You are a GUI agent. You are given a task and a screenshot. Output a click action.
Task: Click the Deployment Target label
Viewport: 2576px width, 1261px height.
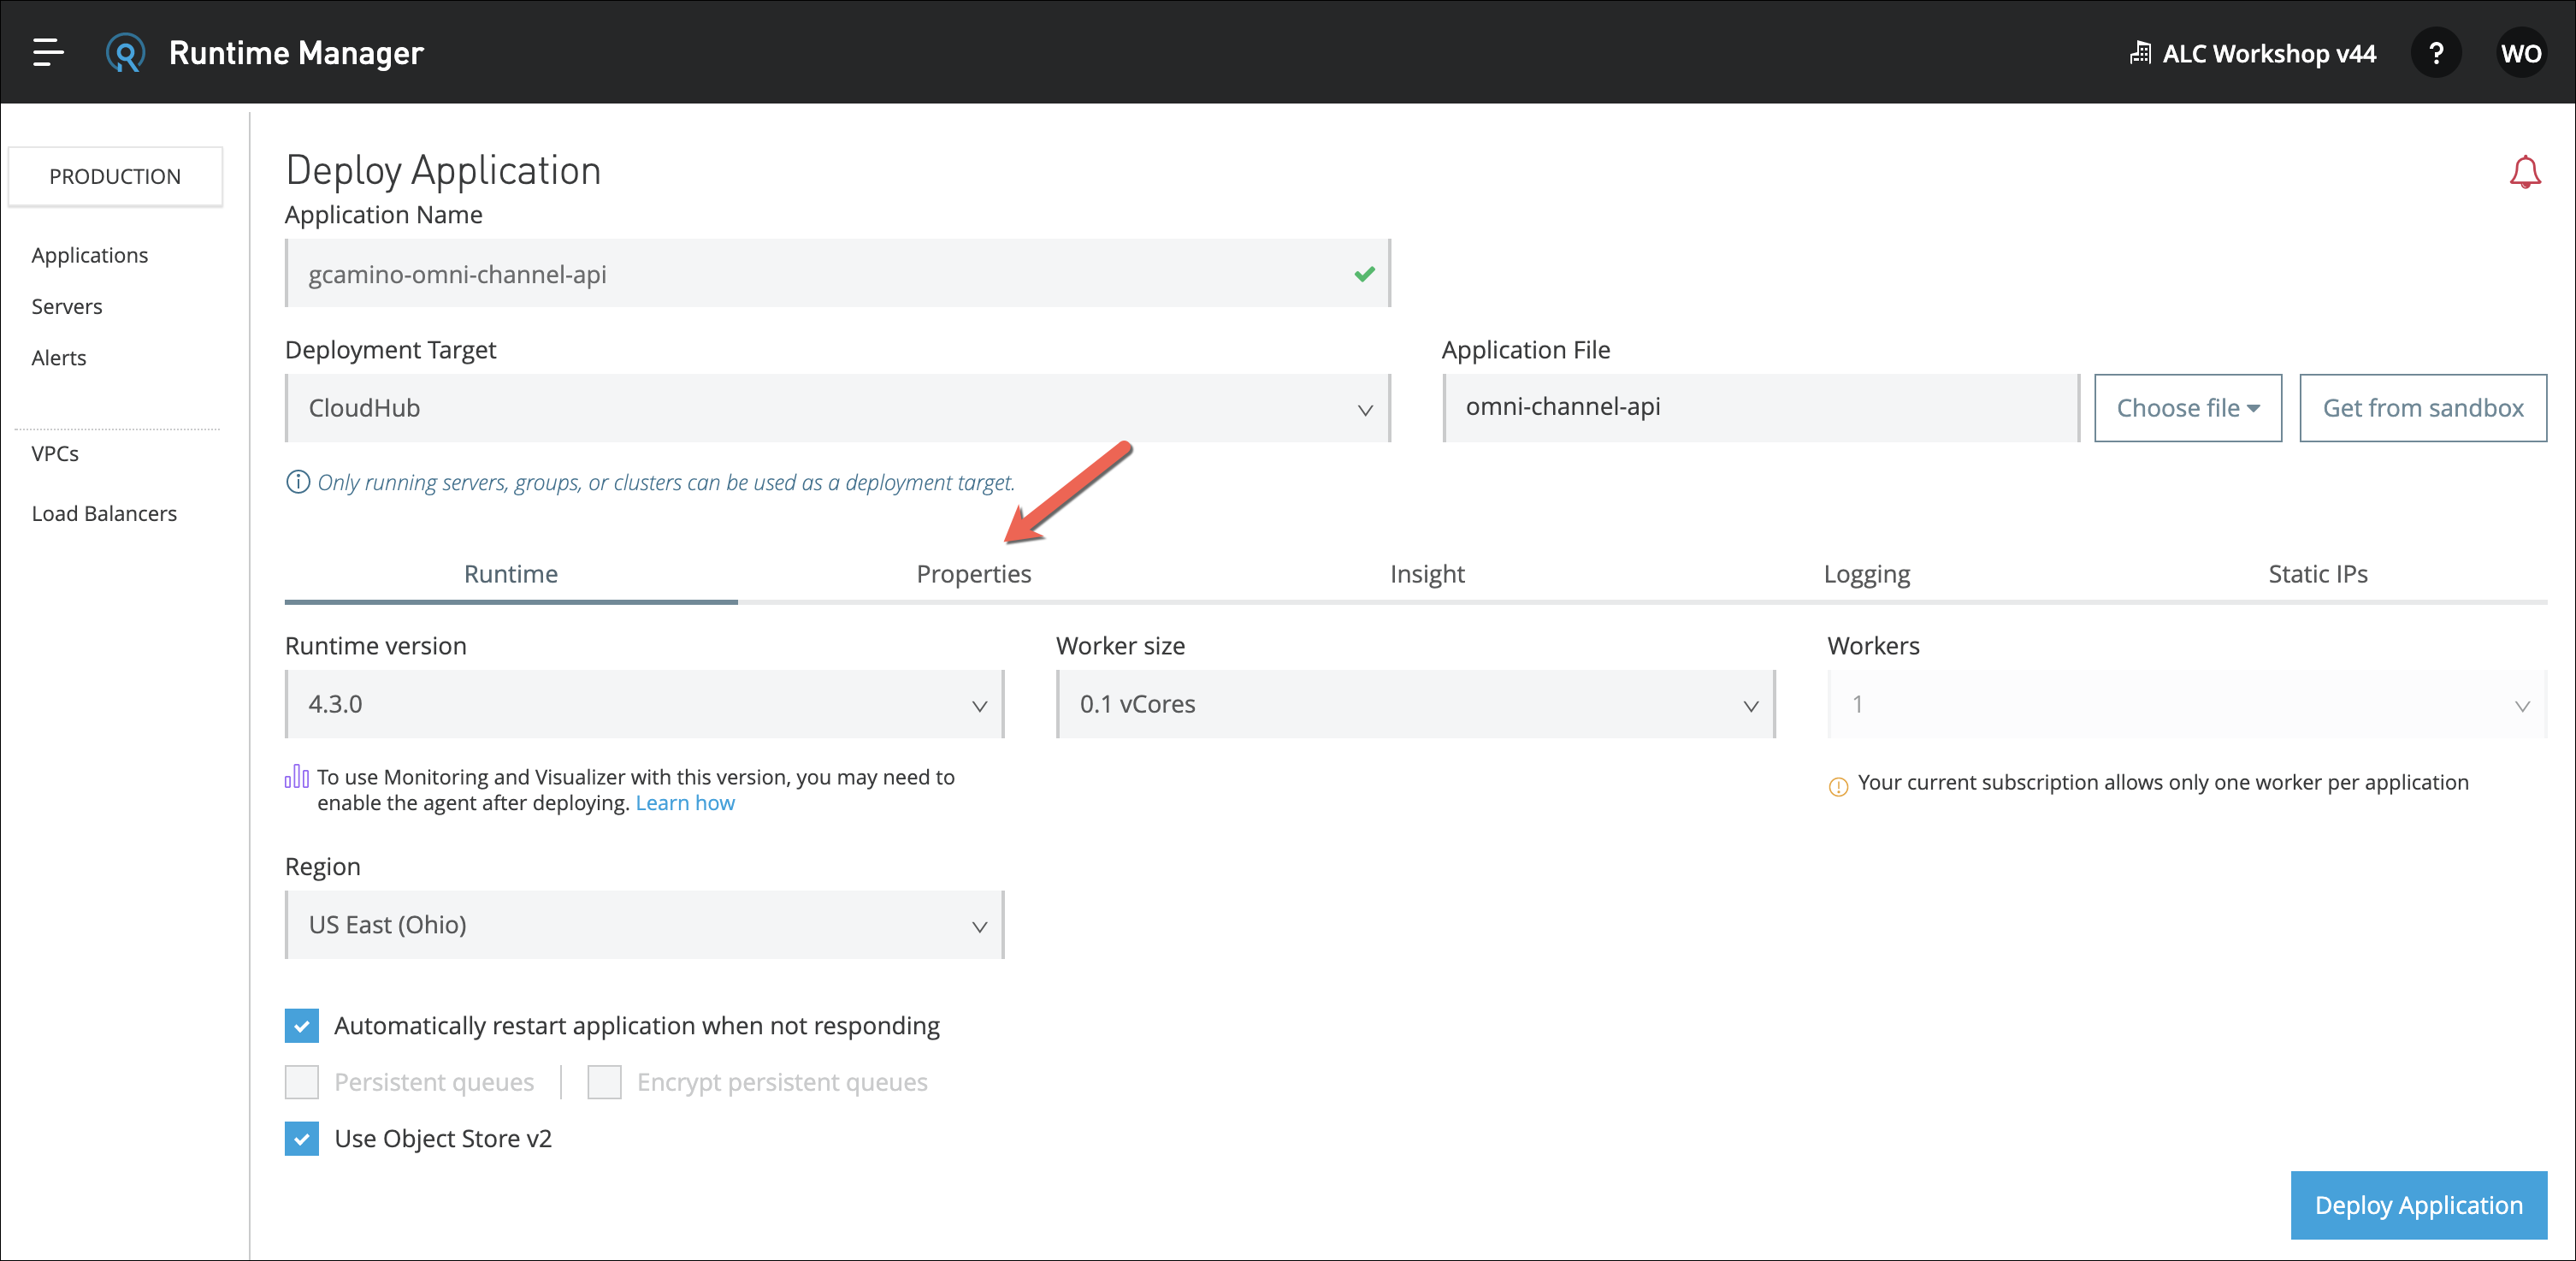pyautogui.click(x=391, y=350)
